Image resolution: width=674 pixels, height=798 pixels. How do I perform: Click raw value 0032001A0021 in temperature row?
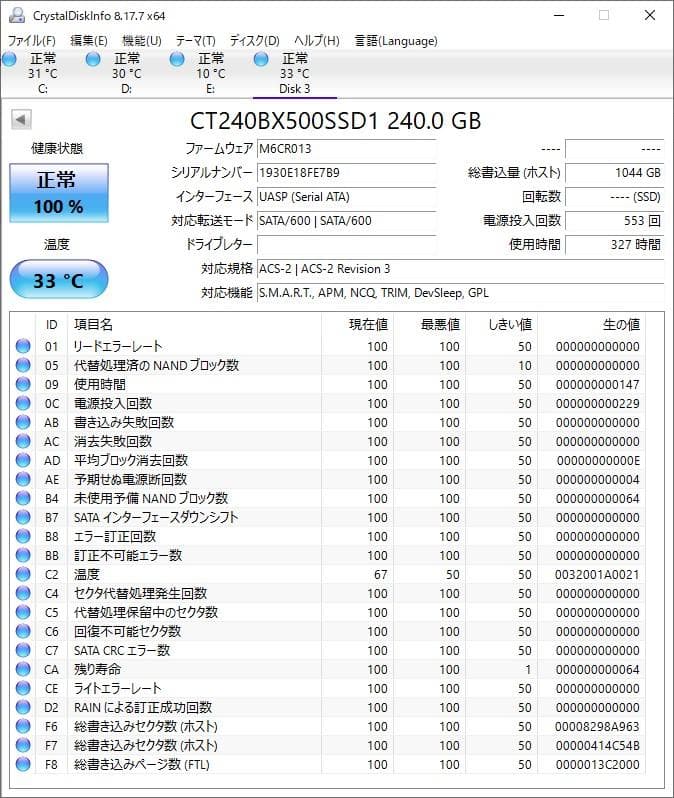click(597, 575)
